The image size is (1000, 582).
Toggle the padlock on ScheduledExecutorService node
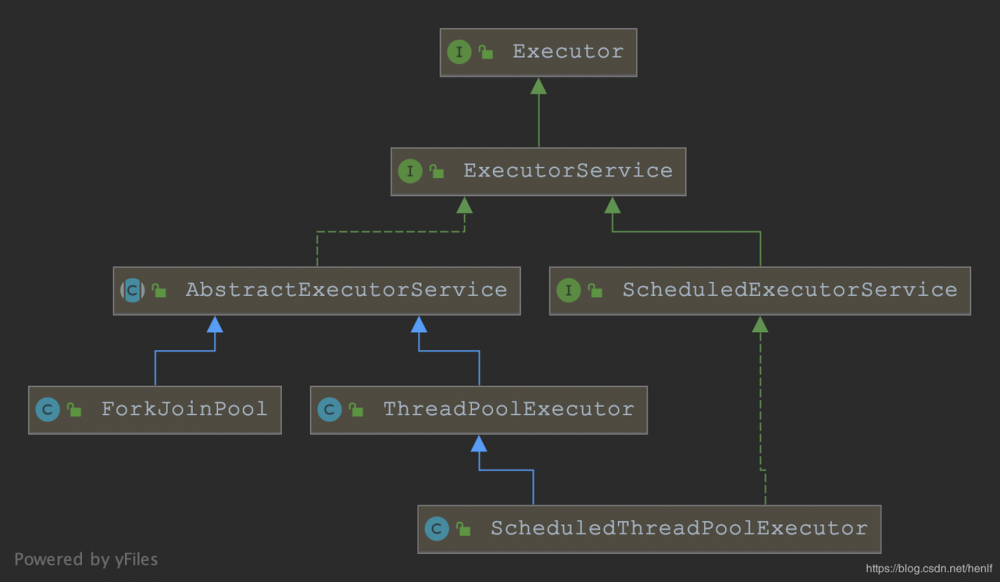click(595, 290)
